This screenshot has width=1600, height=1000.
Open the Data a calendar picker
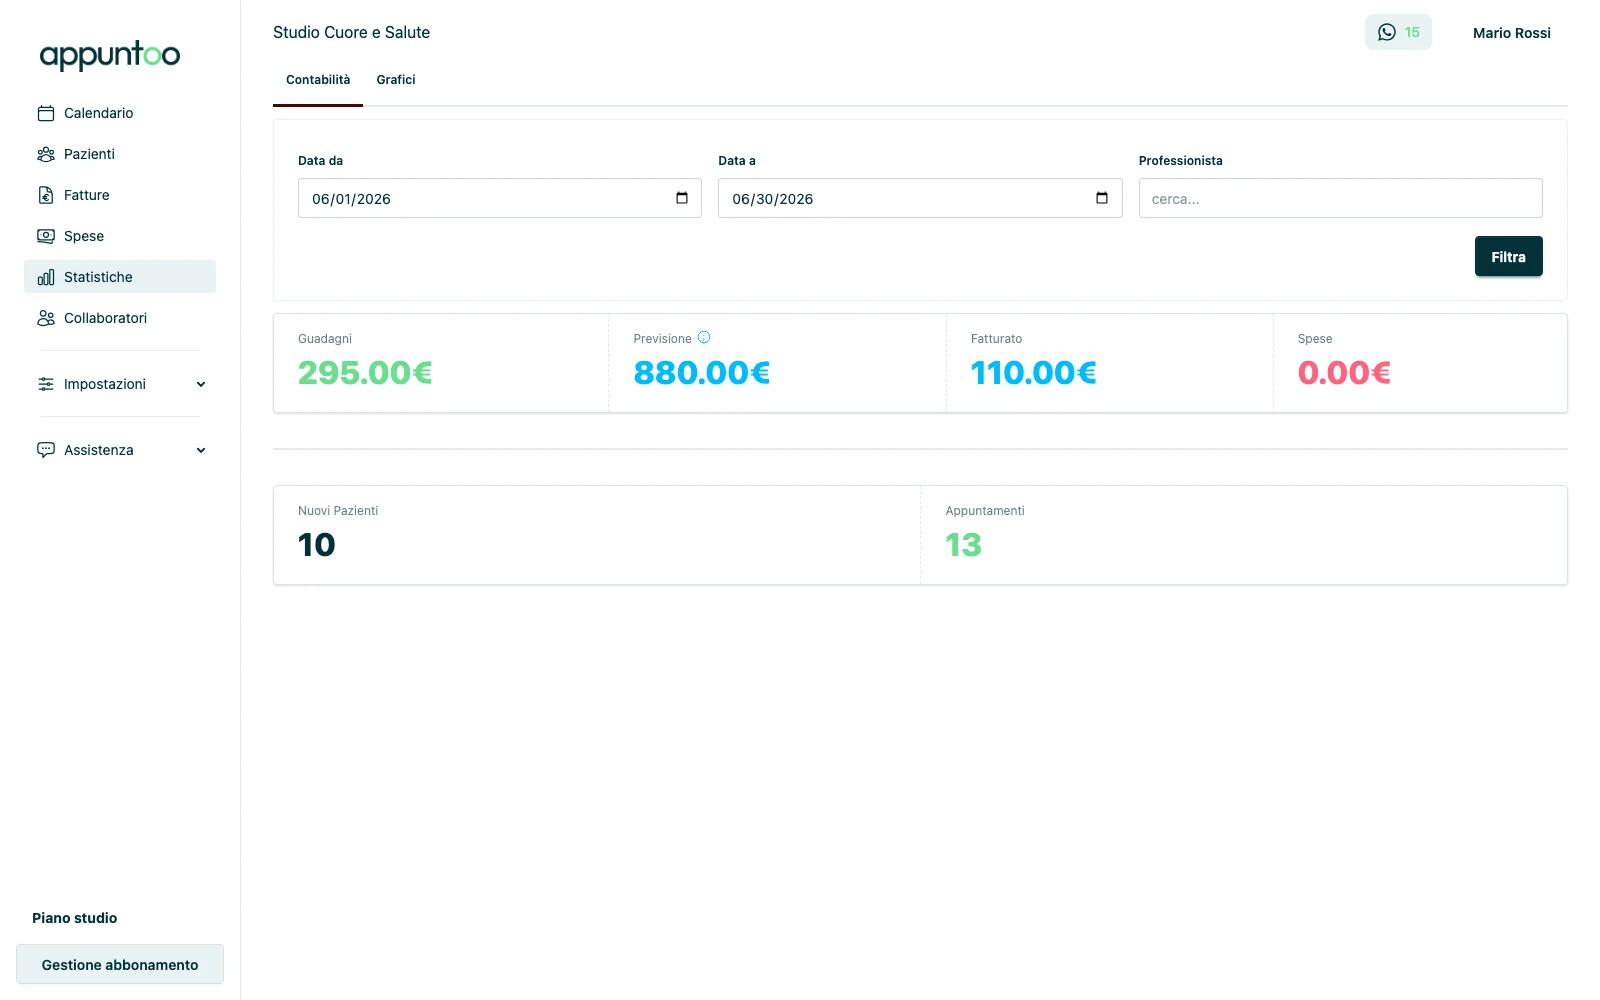coord(1102,198)
